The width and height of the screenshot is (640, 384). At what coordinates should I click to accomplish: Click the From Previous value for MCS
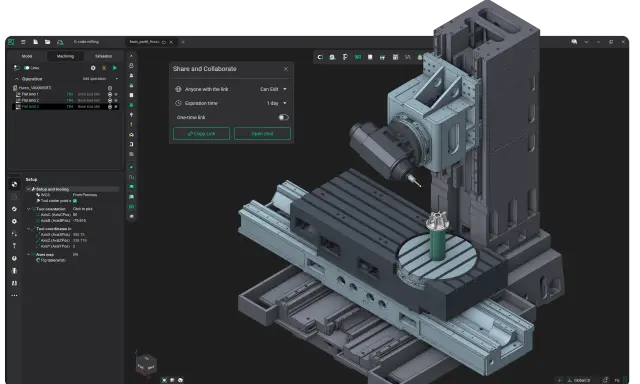(x=85, y=195)
